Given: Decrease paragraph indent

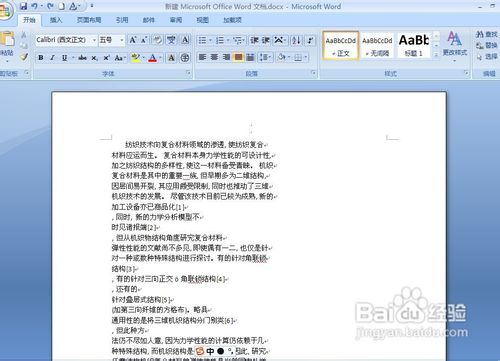Looking at the screenshot, I should point(254,40).
